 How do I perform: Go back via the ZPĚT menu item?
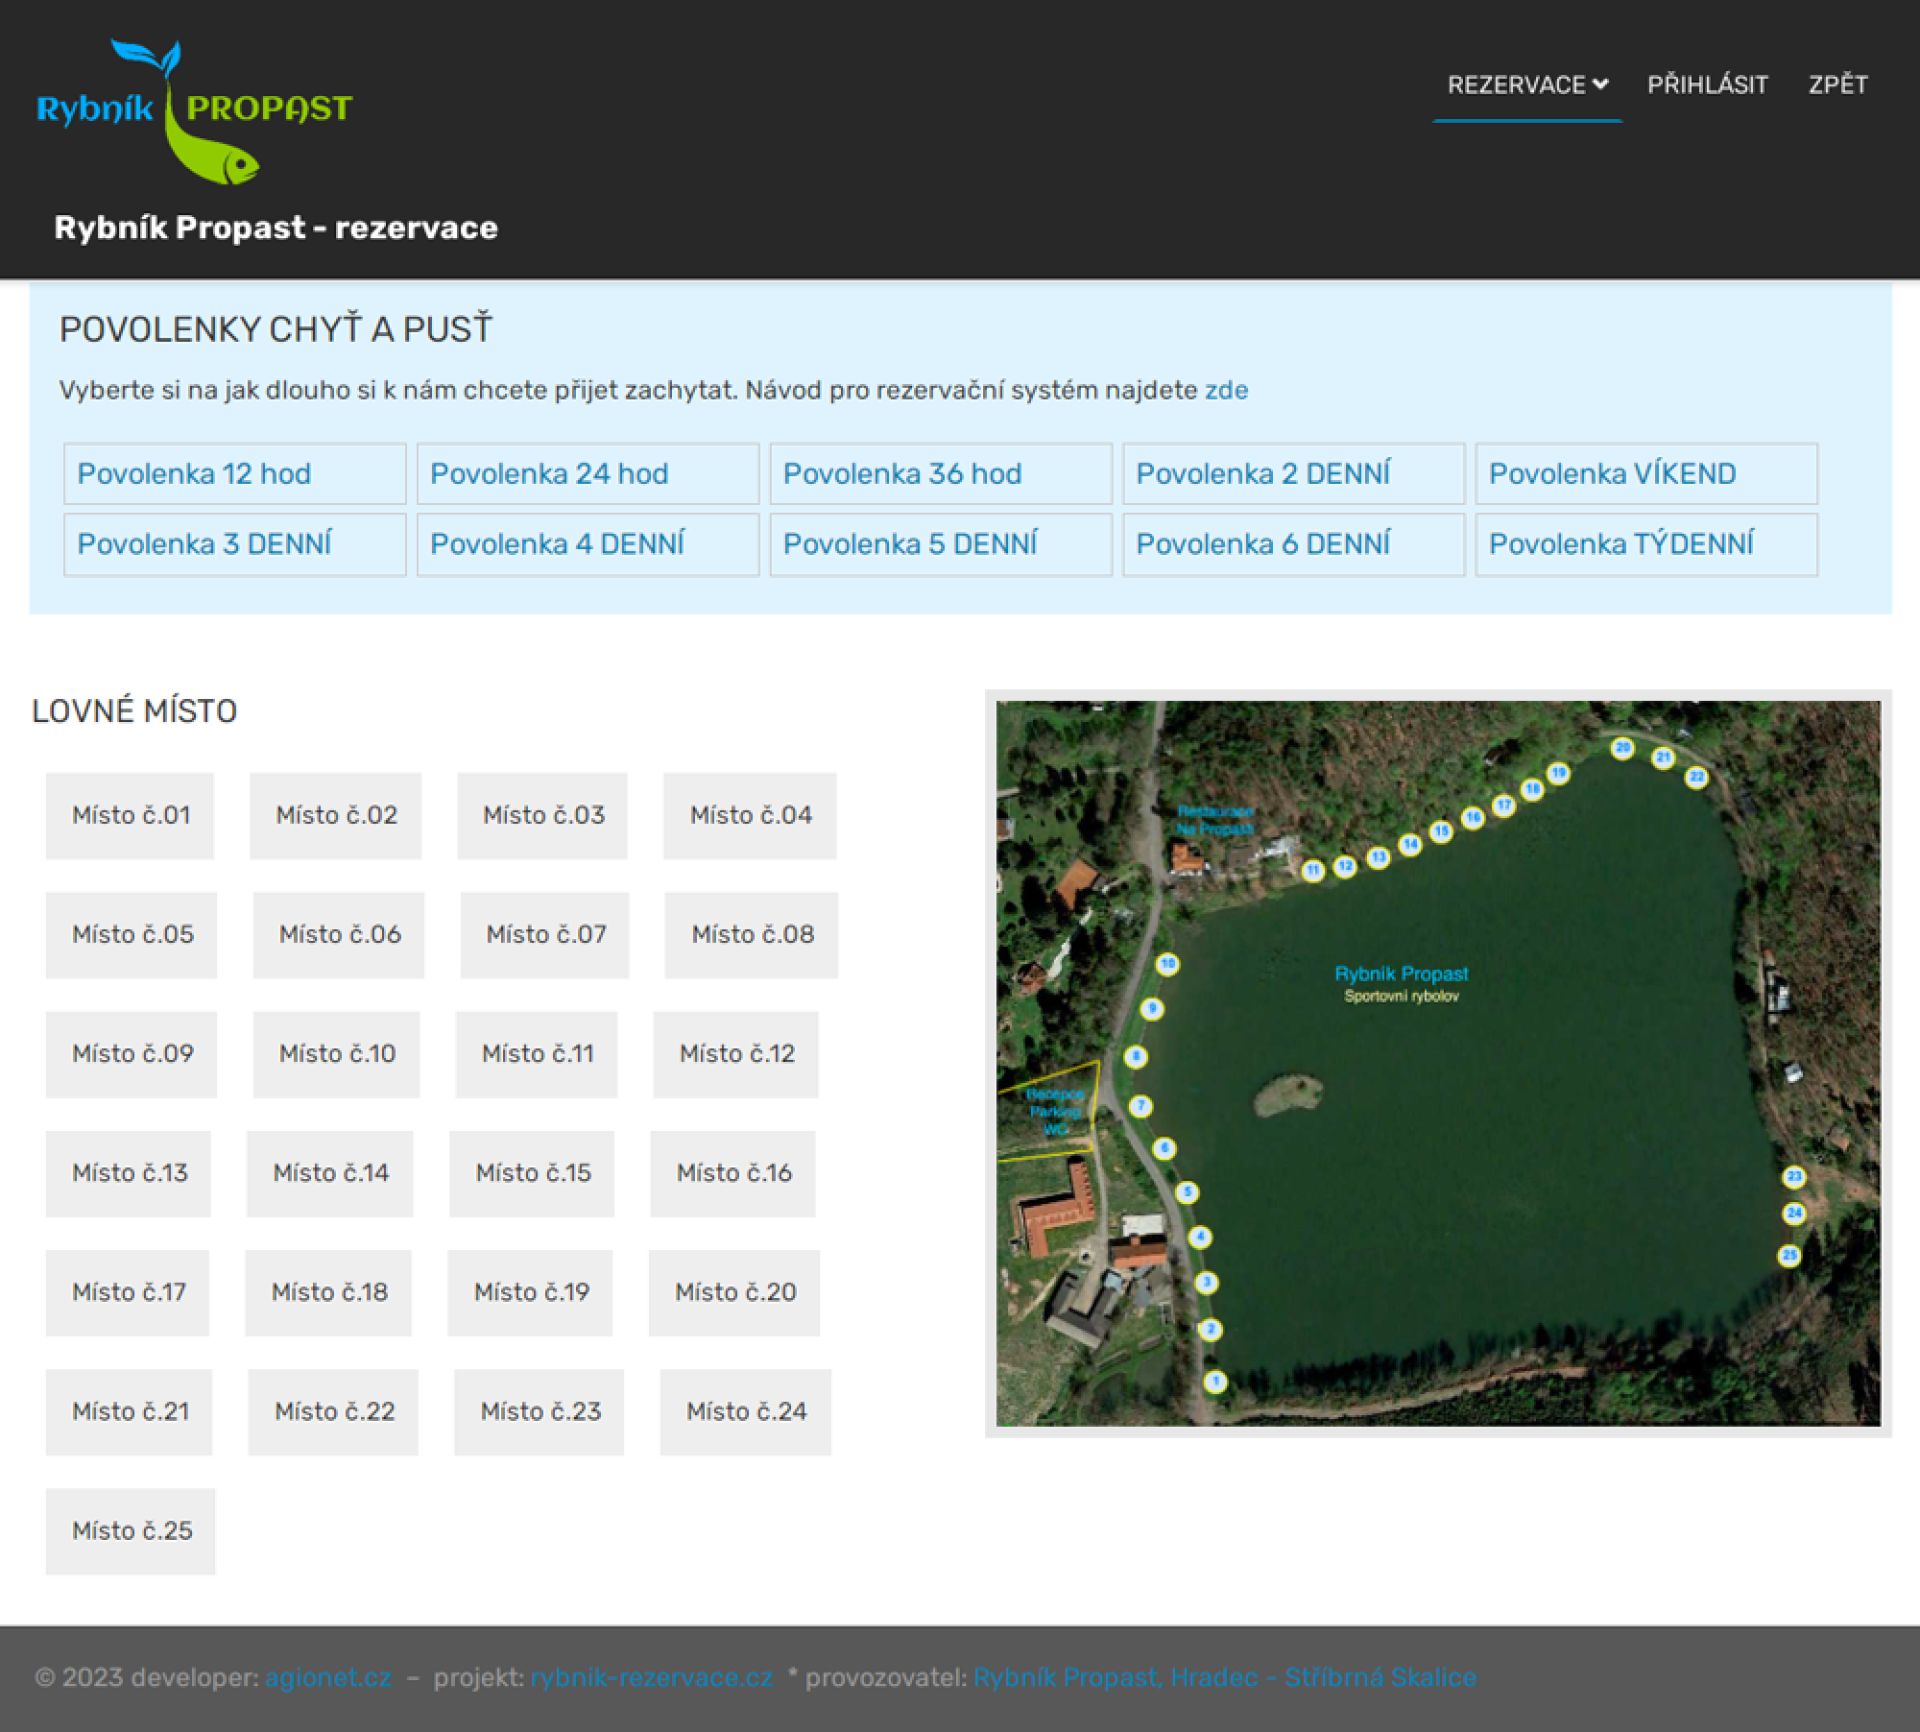[1837, 85]
